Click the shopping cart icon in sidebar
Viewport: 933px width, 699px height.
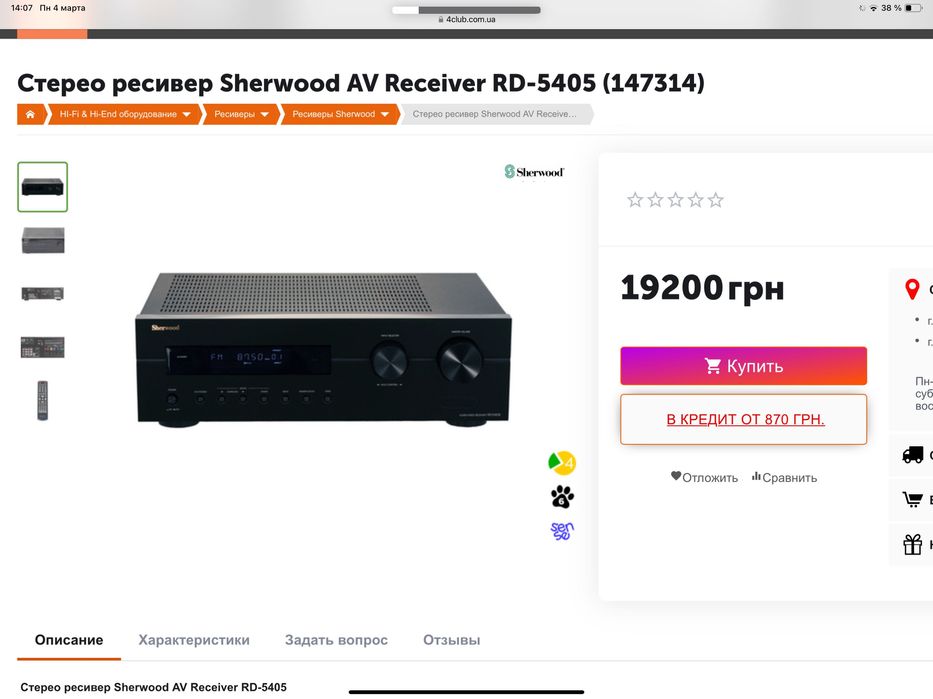(x=913, y=499)
